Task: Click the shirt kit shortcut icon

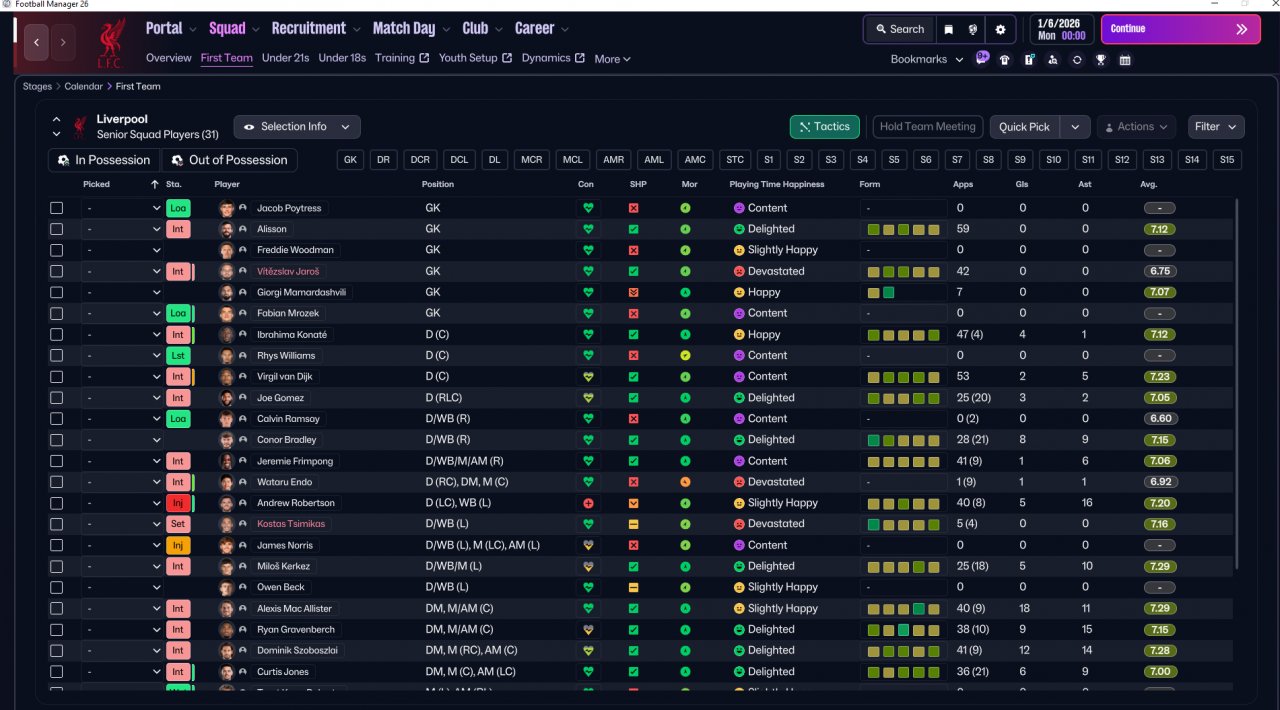Action: [1004, 60]
